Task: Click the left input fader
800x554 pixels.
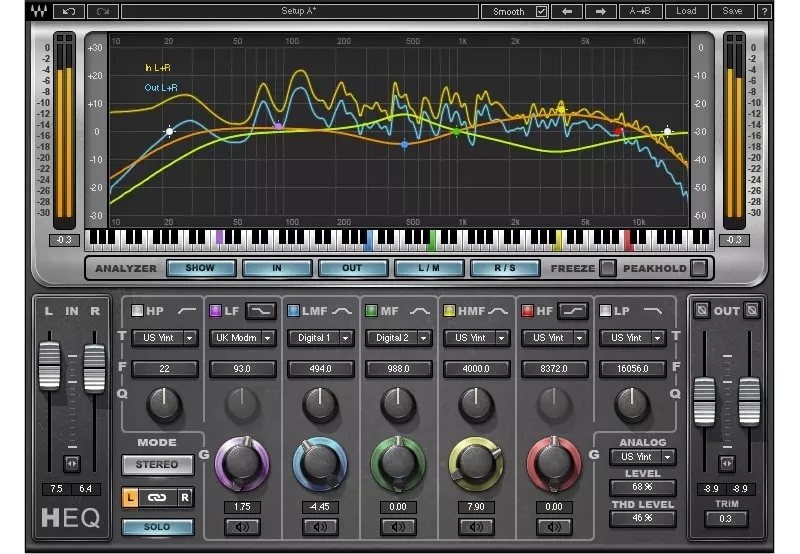Action: coord(49,366)
